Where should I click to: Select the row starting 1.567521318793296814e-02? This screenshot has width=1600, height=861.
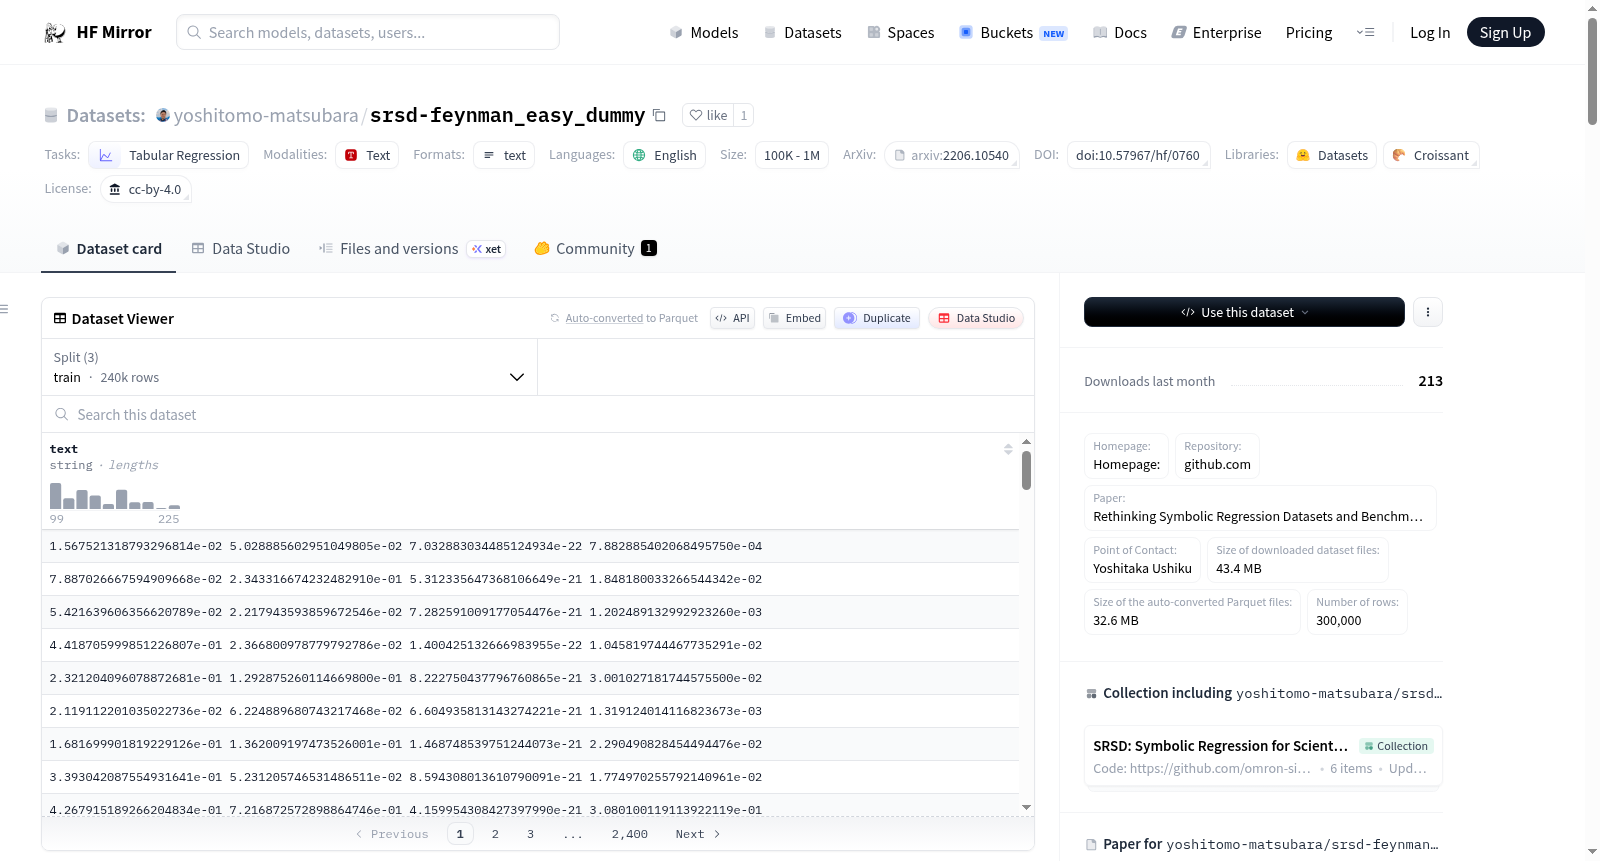tap(530, 546)
